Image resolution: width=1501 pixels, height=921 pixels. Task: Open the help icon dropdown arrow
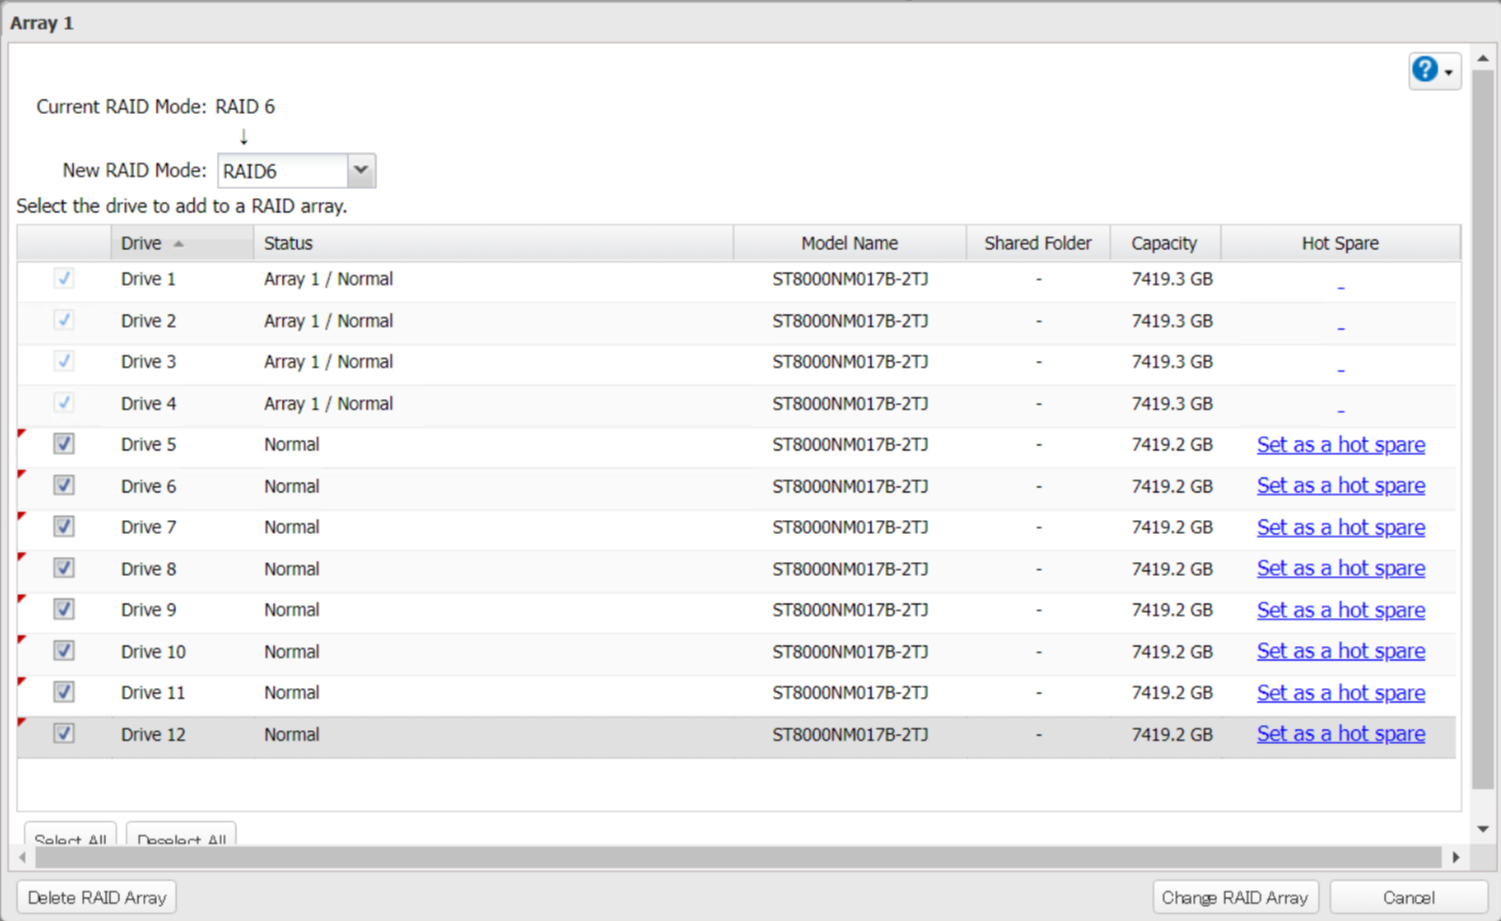click(x=1449, y=72)
